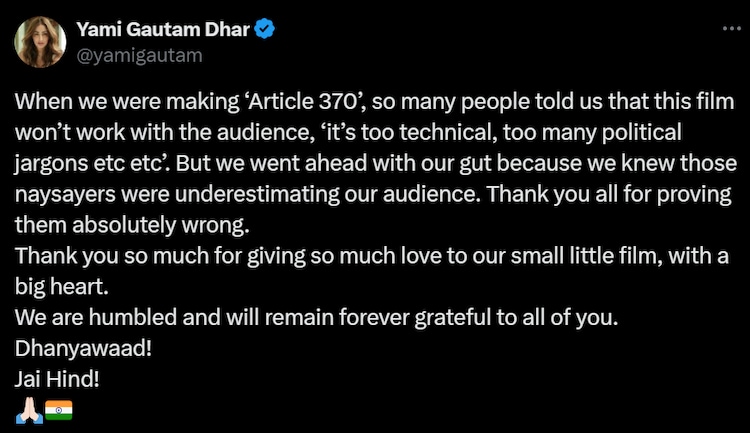Click the folded hands emoji
This screenshot has height=433, width=750.
pos(28,408)
